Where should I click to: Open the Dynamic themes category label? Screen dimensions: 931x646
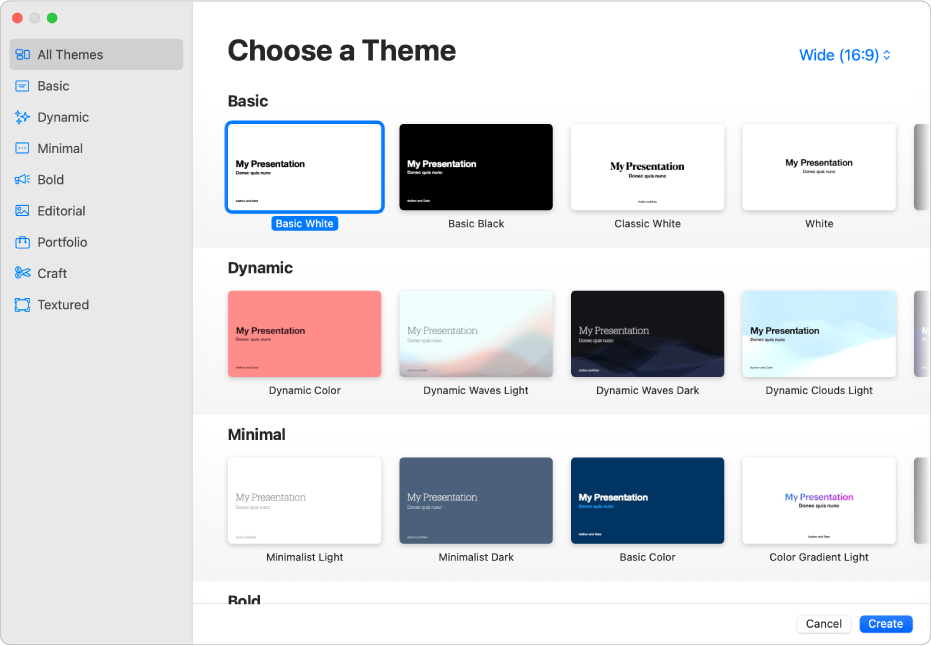pyautogui.click(x=63, y=118)
